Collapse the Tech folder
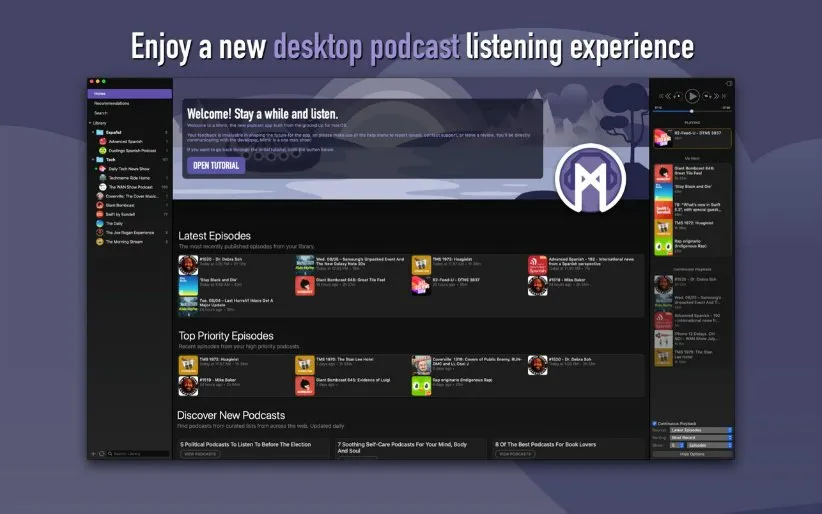The height and width of the screenshot is (514, 822). 93,159
